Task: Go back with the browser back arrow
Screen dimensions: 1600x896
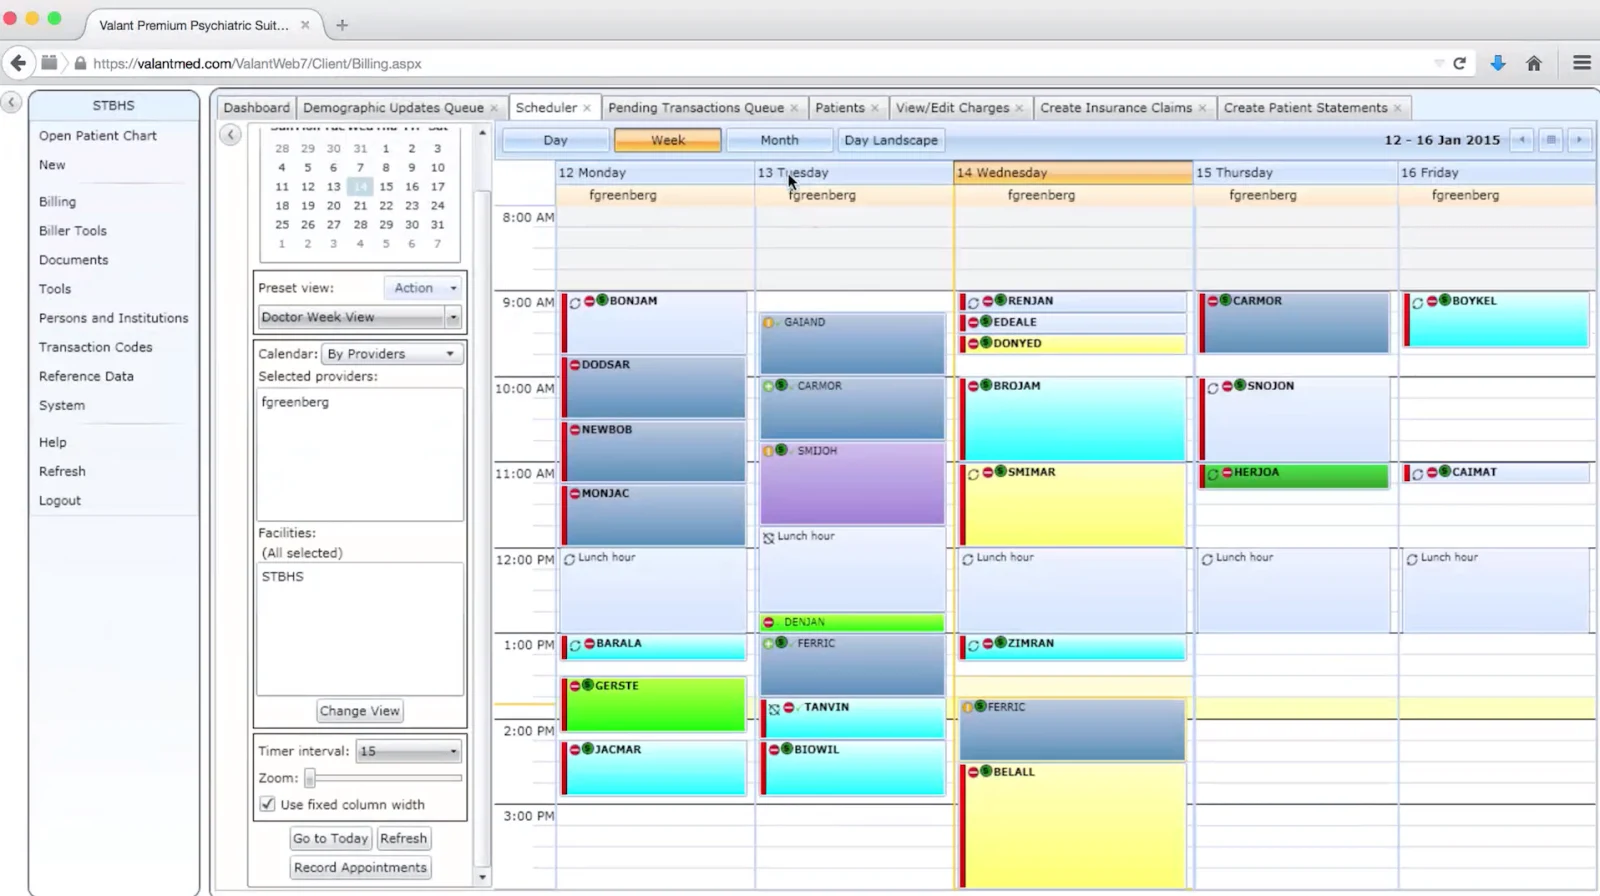Action: [x=18, y=63]
